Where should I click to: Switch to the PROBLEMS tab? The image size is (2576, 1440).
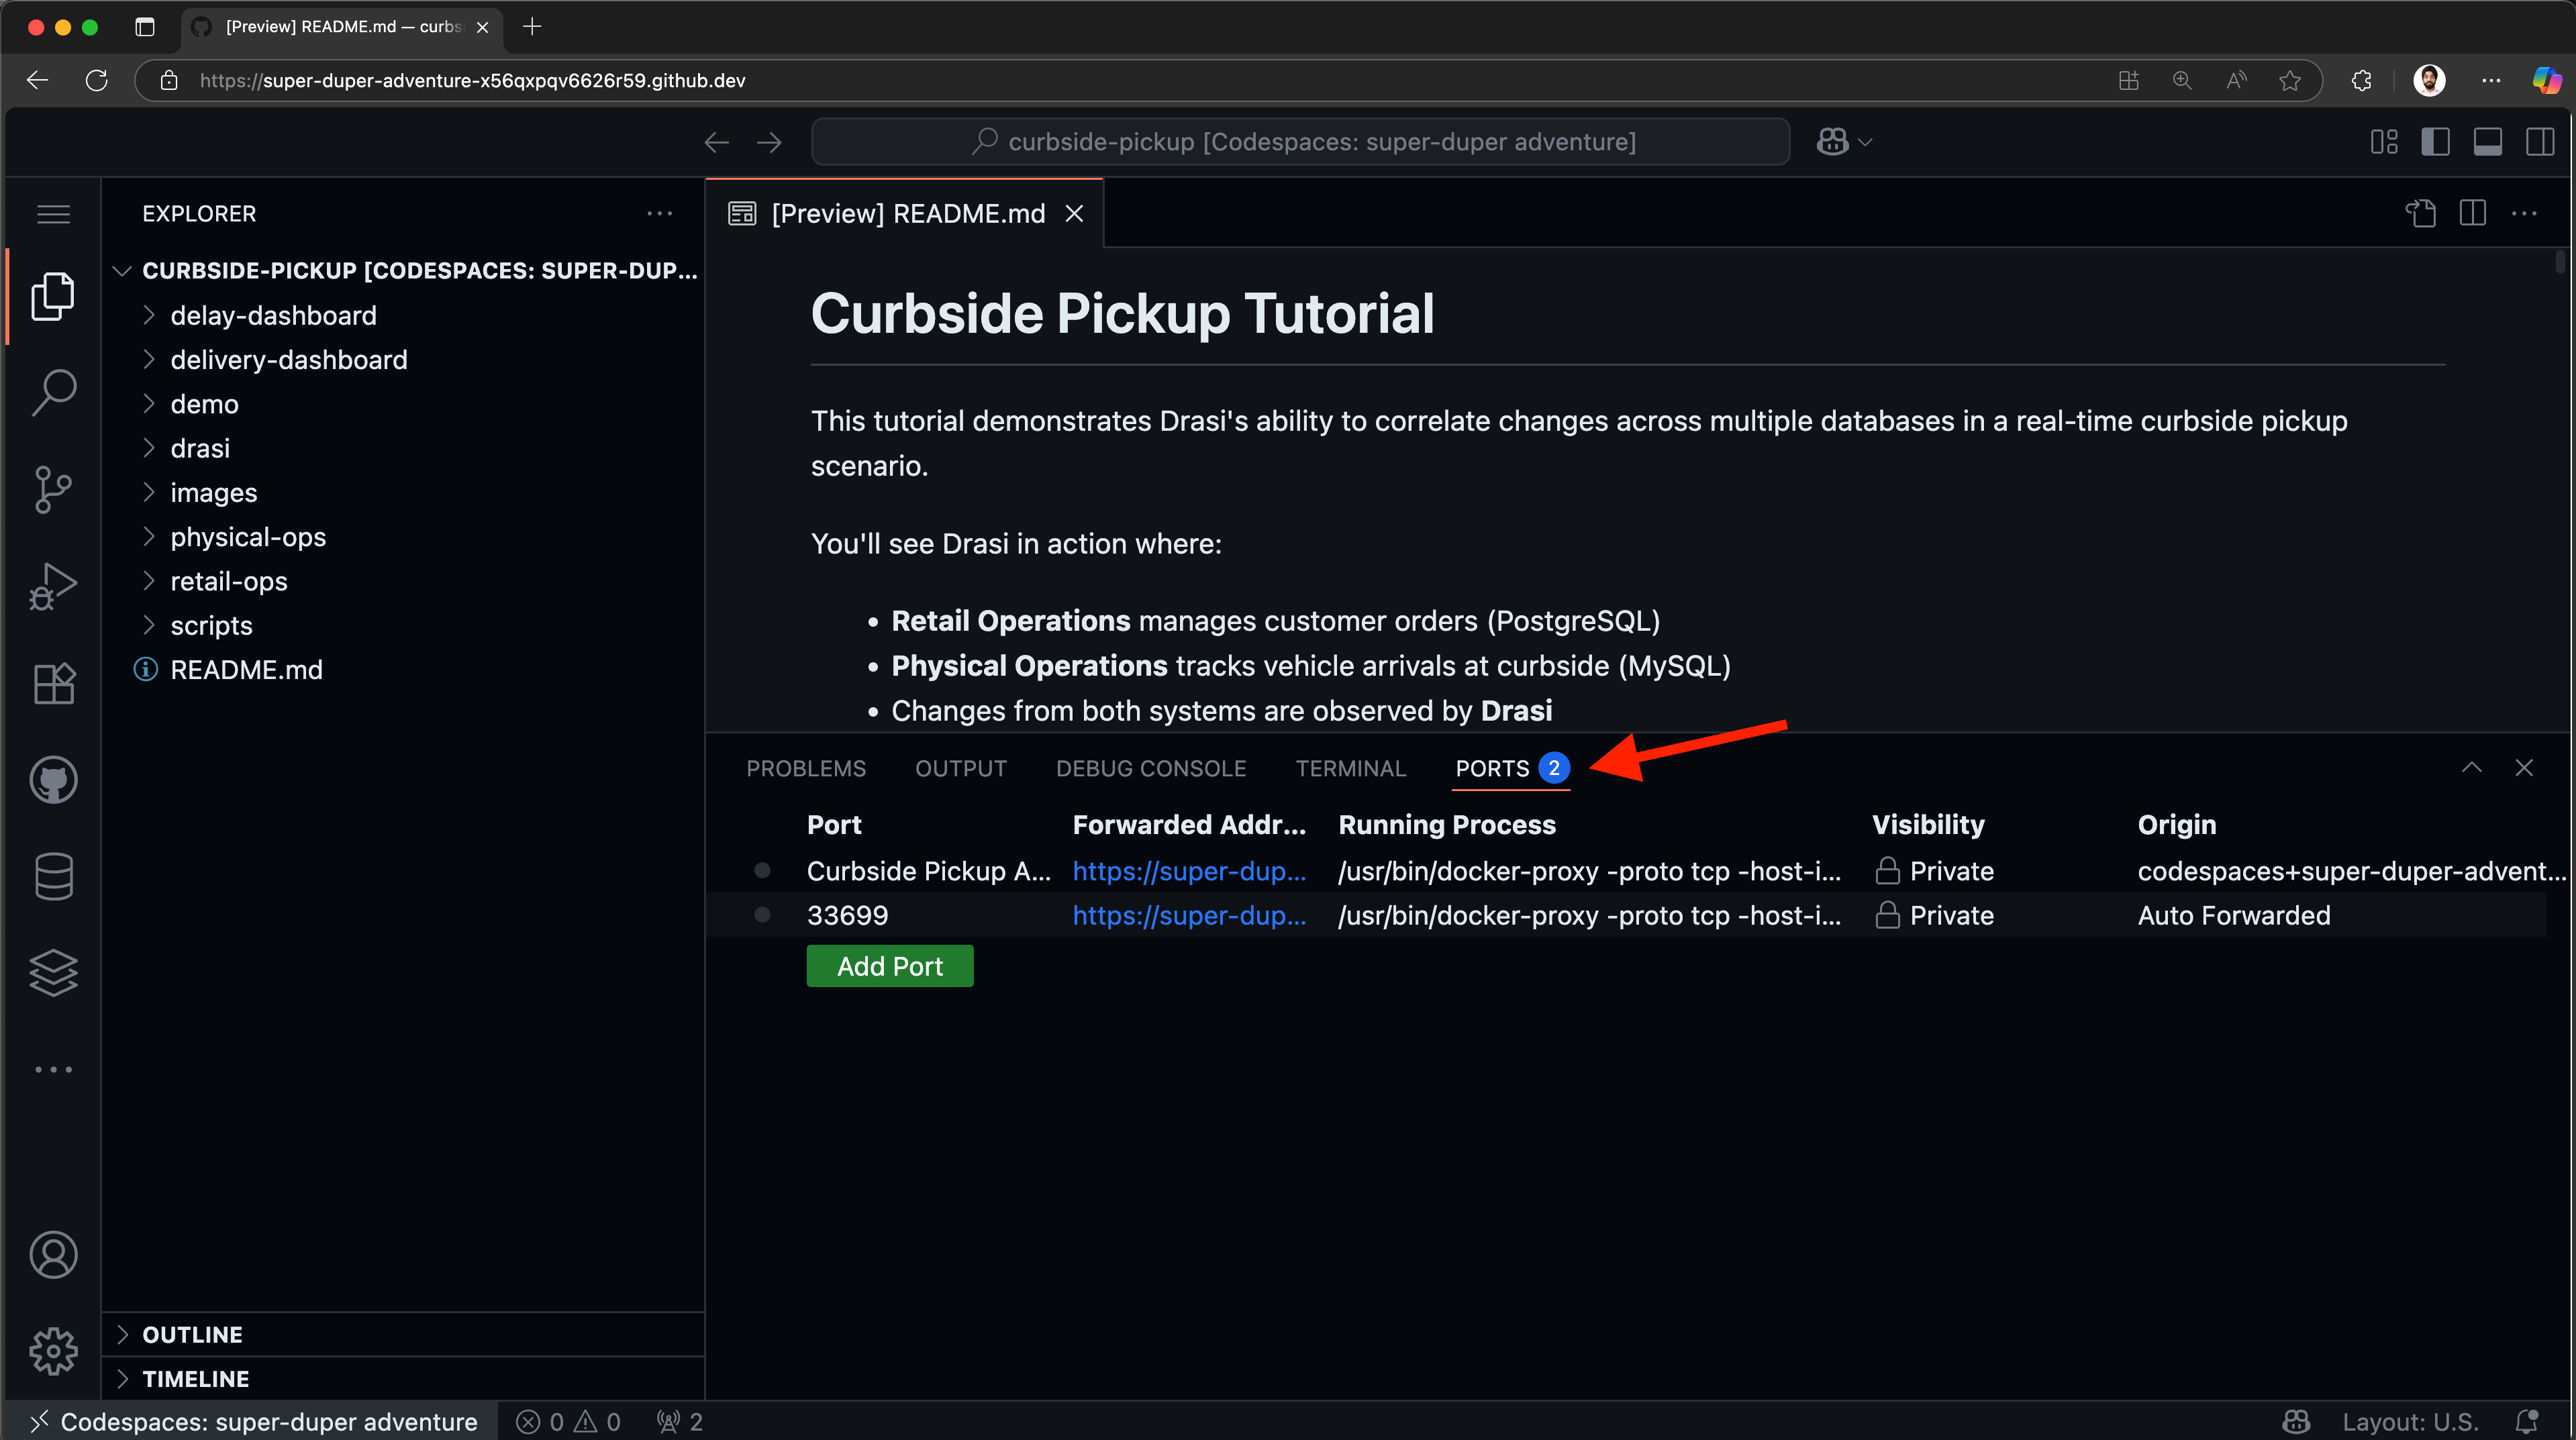click(805, 768)
